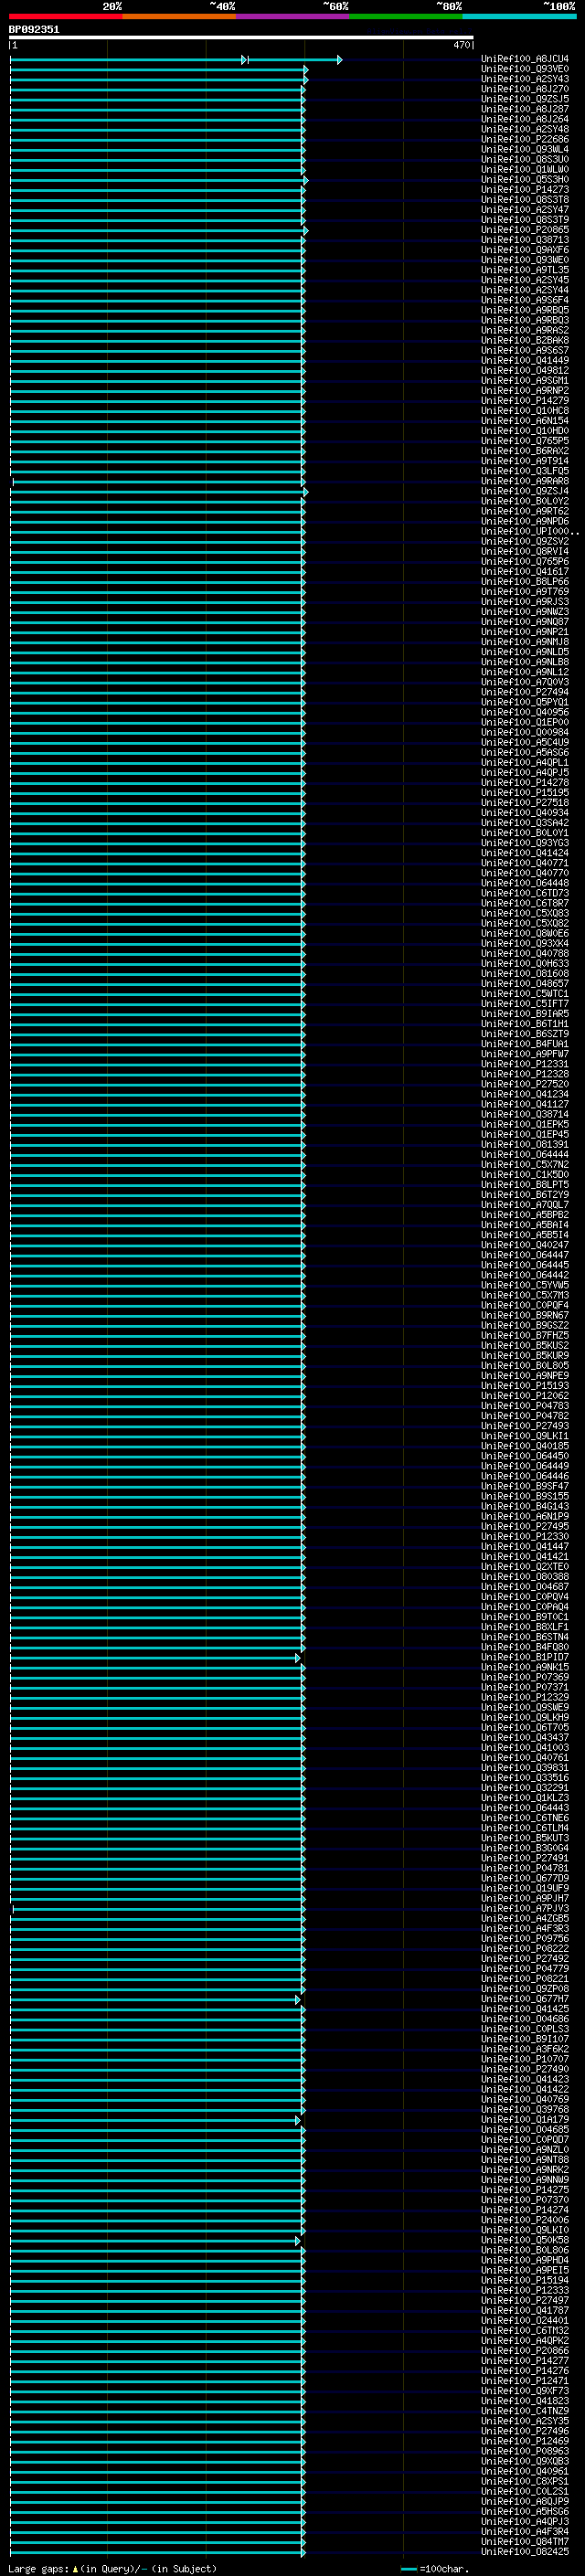Click hit label UniRef100_P07369
585x2576 pixels.
[524, 1677]
